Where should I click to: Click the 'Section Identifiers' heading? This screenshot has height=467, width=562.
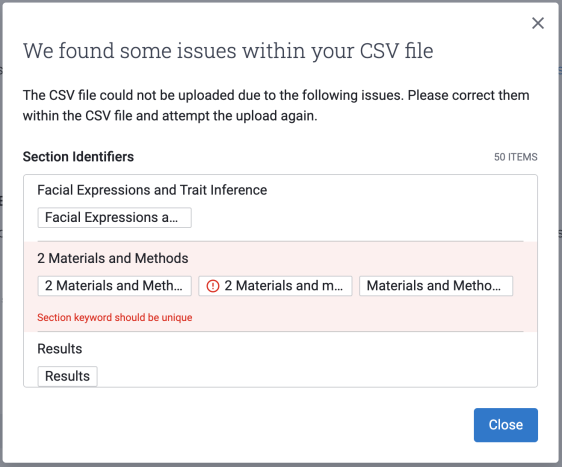(78, 157)
